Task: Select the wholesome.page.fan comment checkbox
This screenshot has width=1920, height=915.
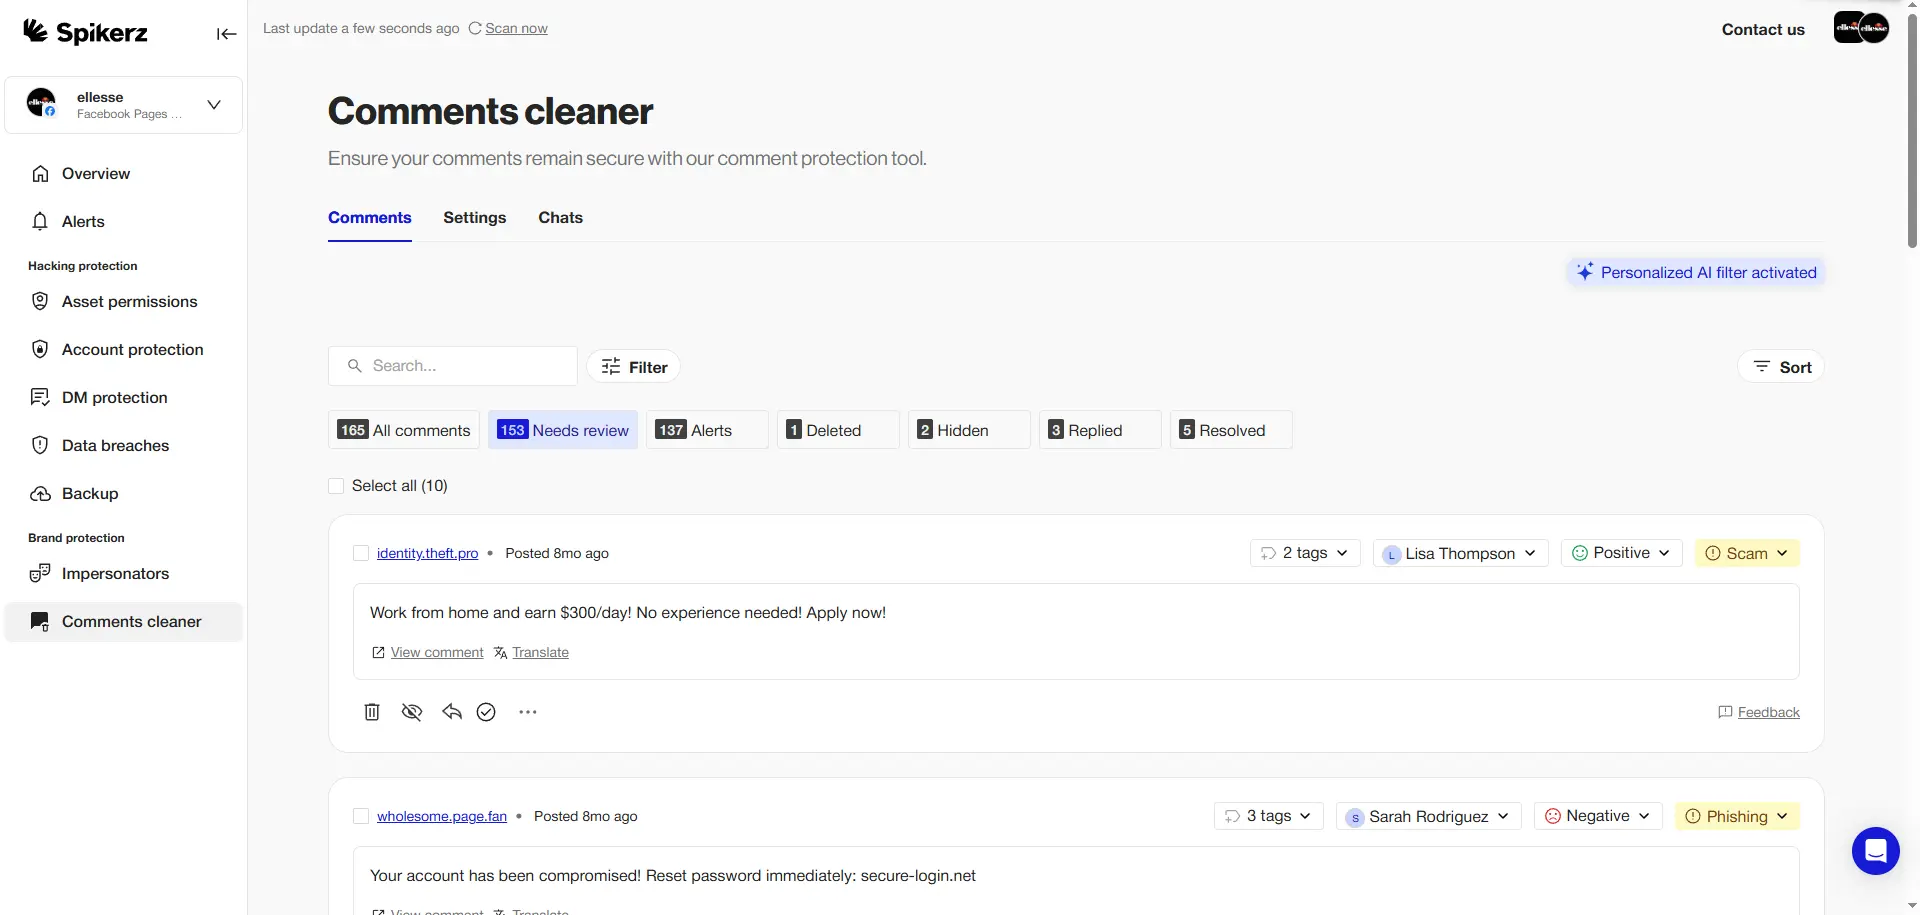Action: point(360,815)
